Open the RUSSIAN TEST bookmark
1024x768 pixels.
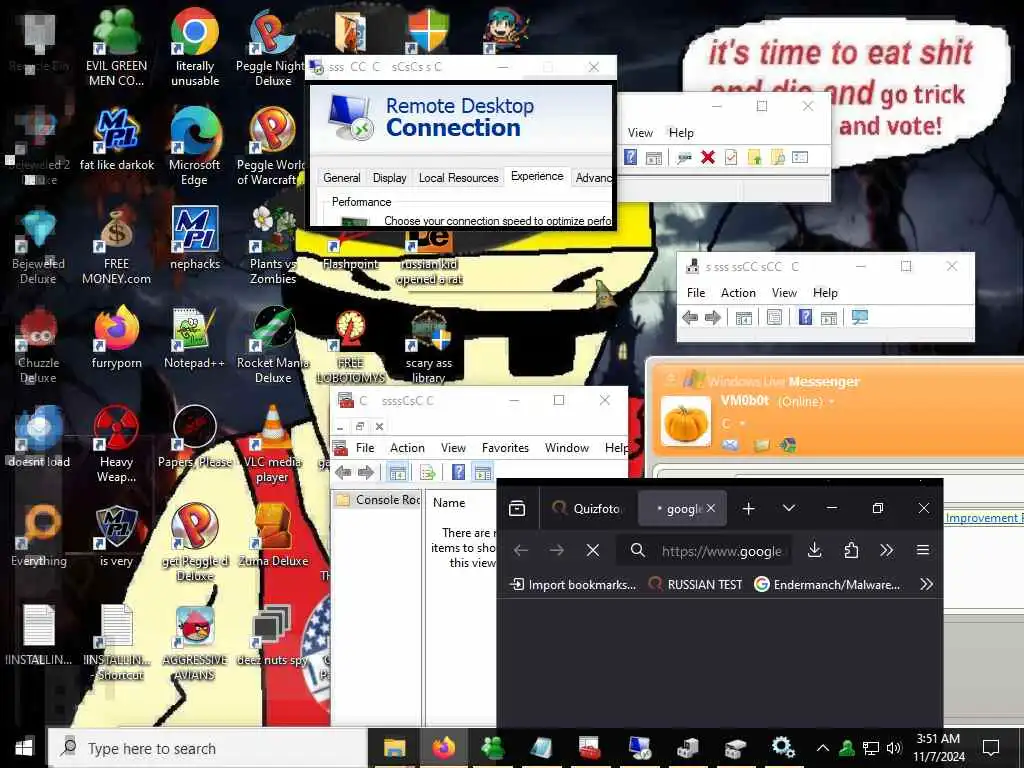(x=695, y=584)
